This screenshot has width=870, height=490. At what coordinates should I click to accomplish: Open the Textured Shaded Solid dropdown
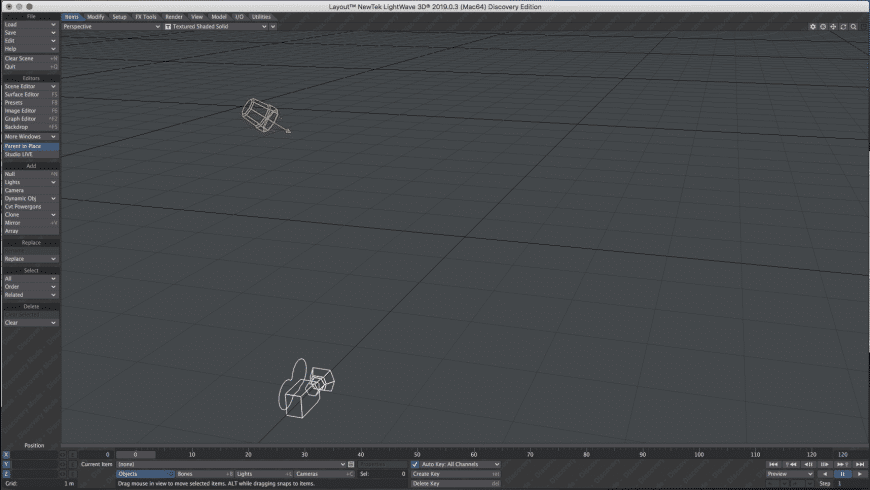click(215, 27)
